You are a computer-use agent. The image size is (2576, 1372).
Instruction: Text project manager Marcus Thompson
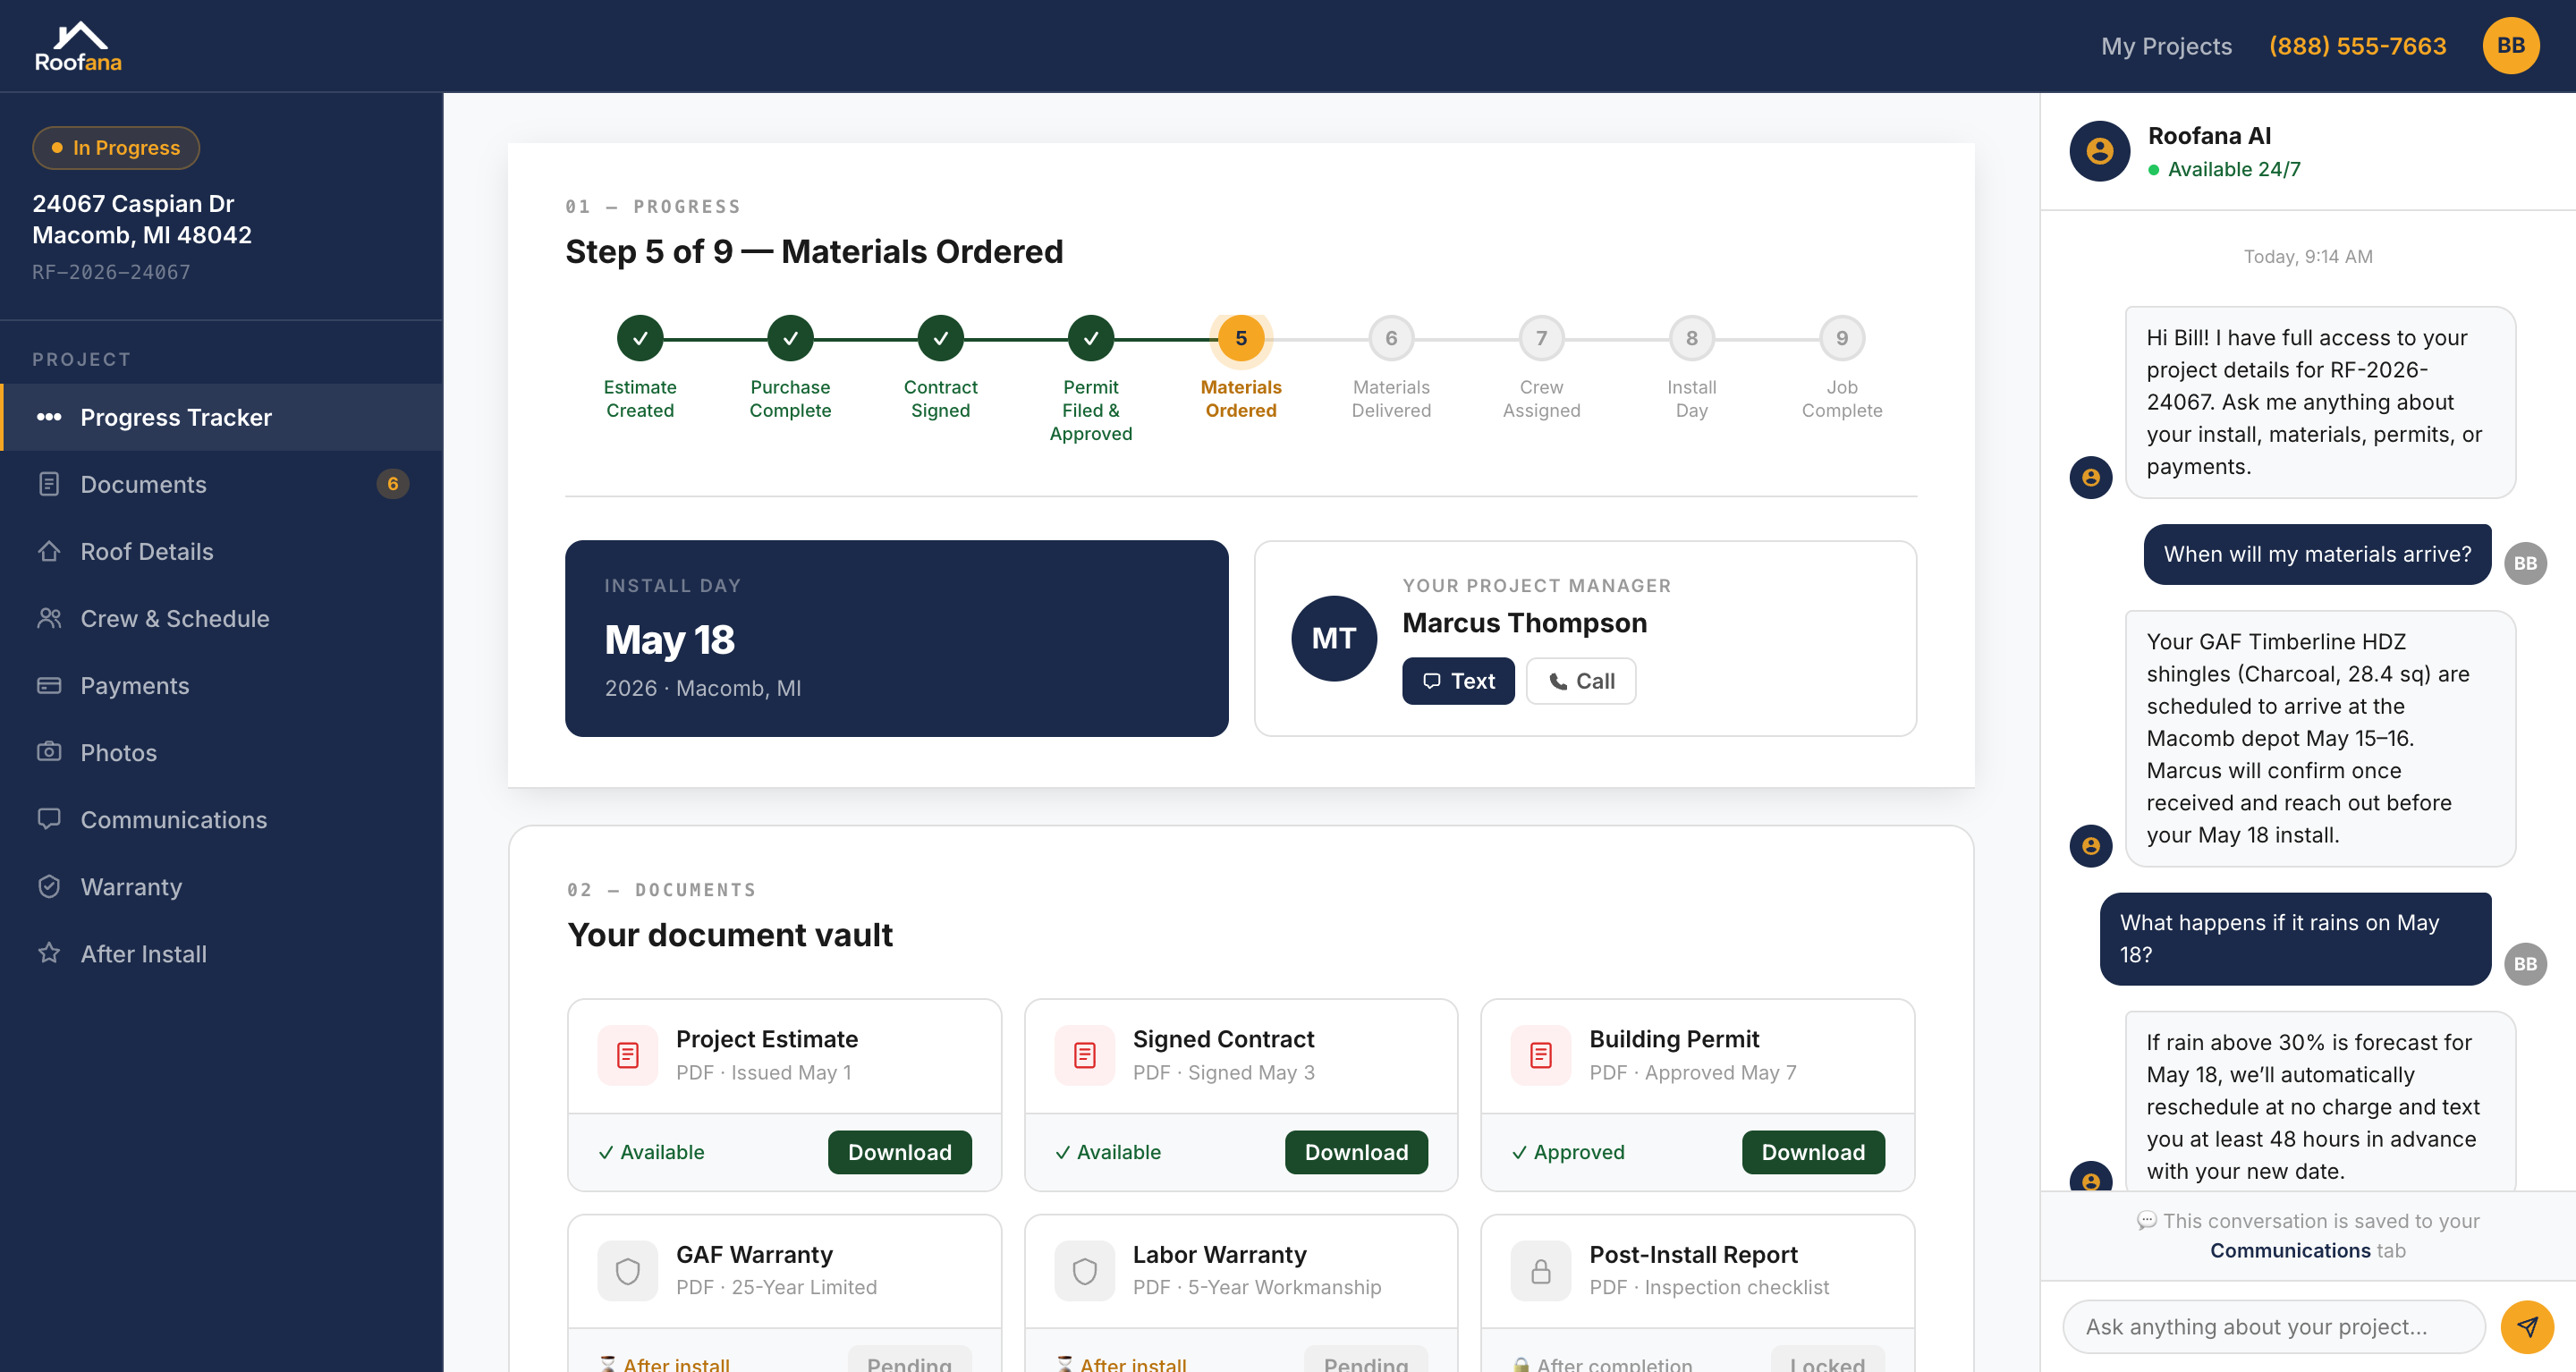click(x=1458, y=681)
